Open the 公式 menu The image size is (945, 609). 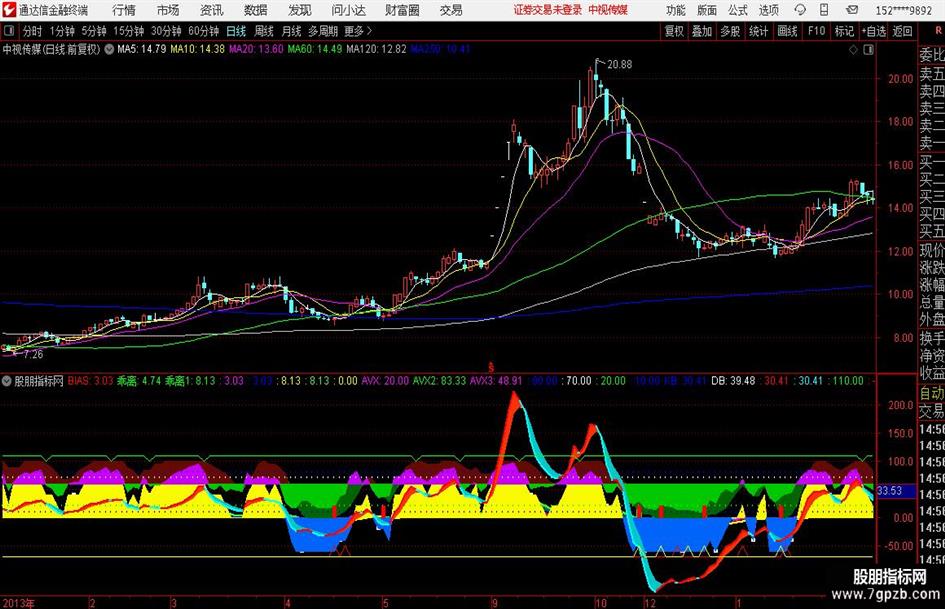pyautogui.click(x=738, y=10)
